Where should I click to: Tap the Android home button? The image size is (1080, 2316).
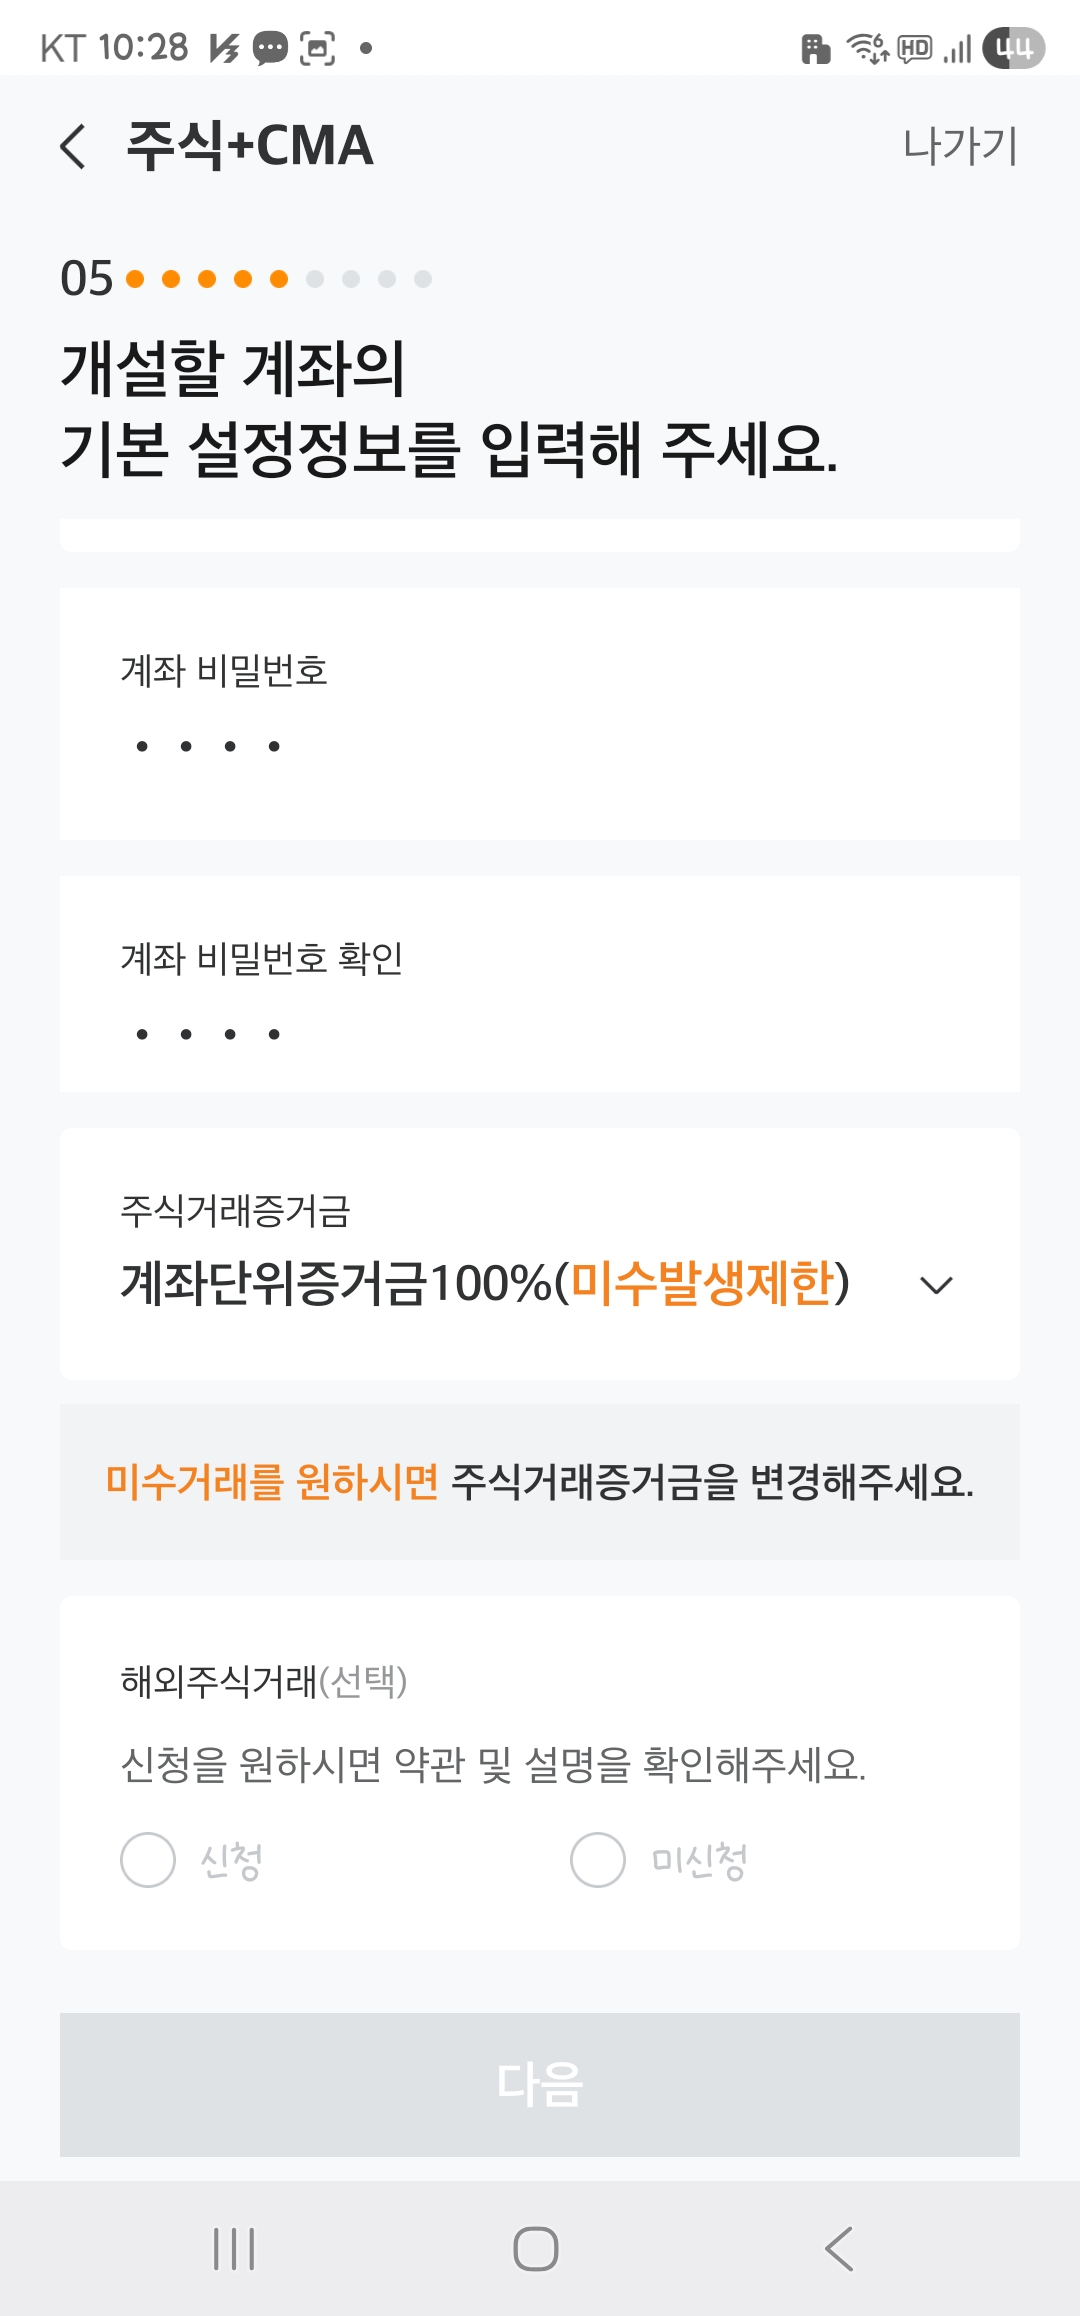coord(536,2249)
